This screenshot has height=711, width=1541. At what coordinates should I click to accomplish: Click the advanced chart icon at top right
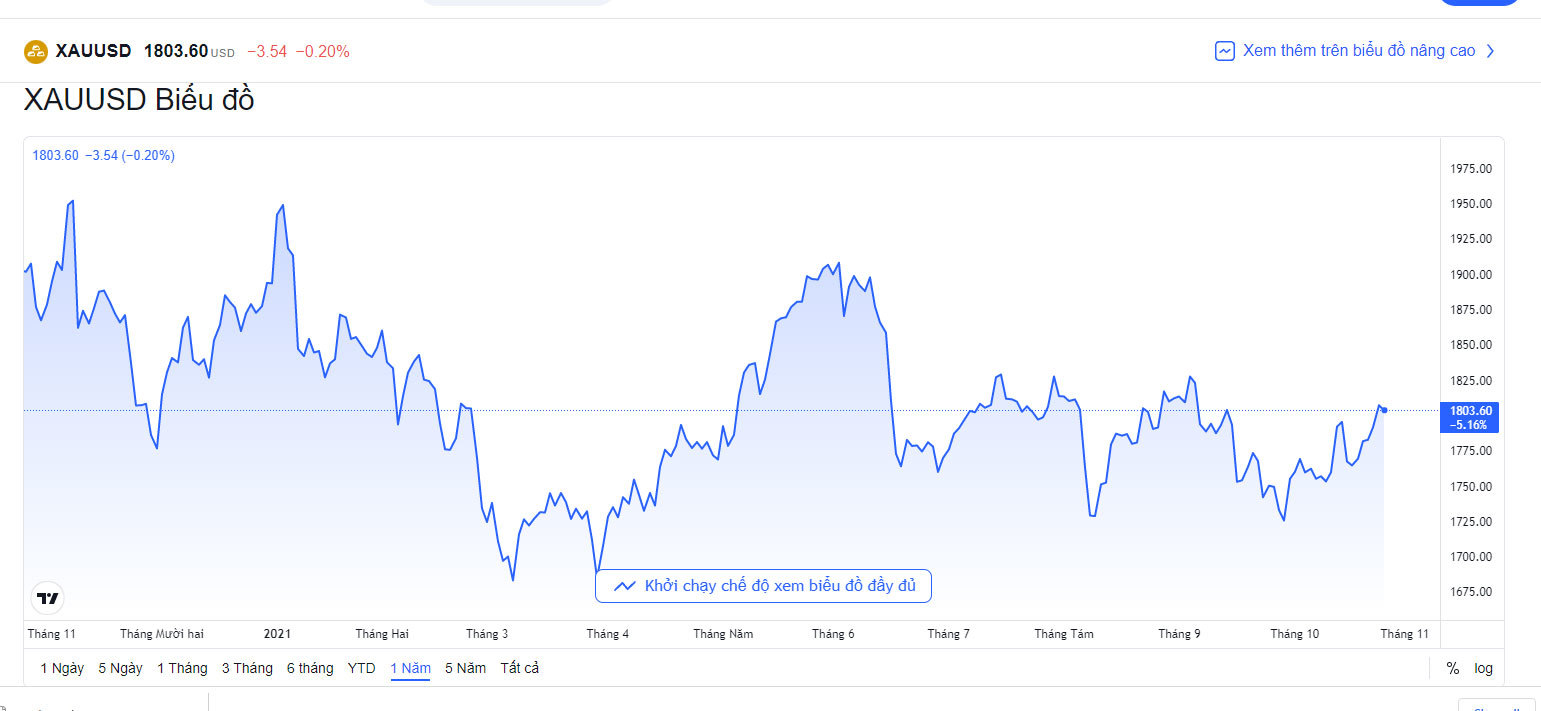[x=1224, y=51]
